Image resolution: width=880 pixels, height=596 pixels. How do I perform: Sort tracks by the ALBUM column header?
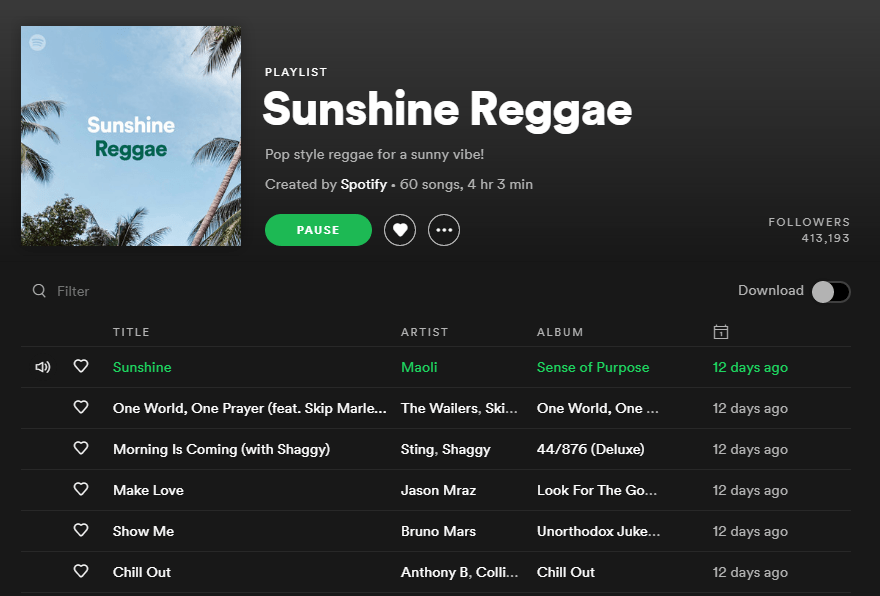(560, 331)
